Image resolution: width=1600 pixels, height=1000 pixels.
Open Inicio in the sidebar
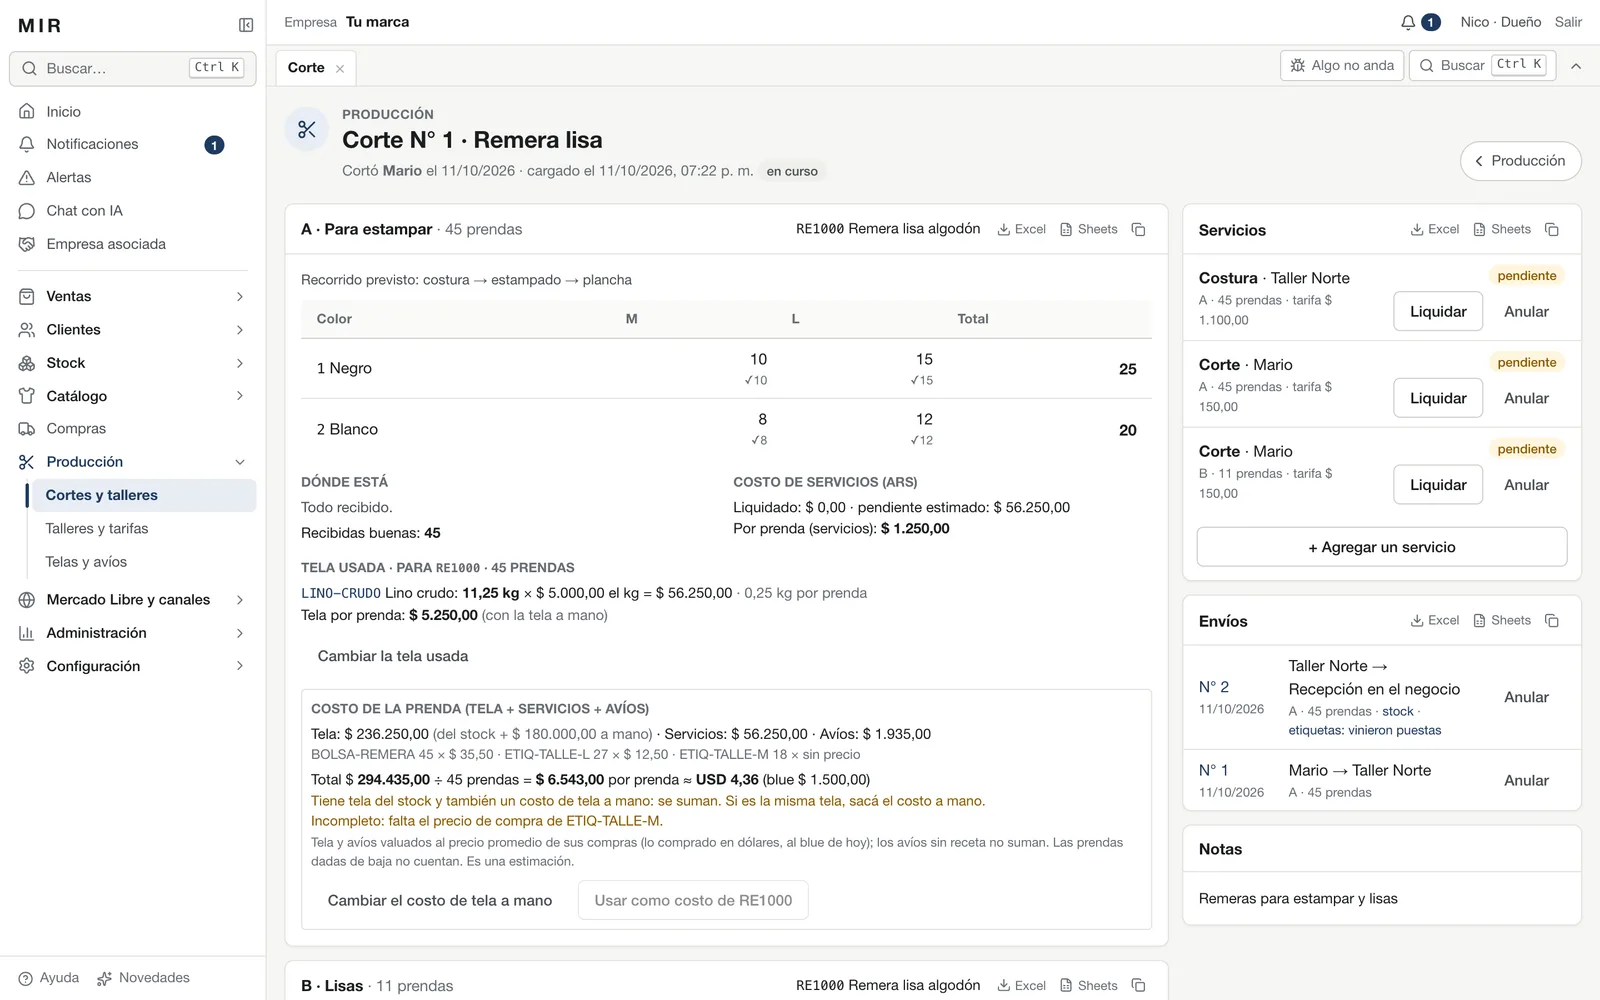132,111
